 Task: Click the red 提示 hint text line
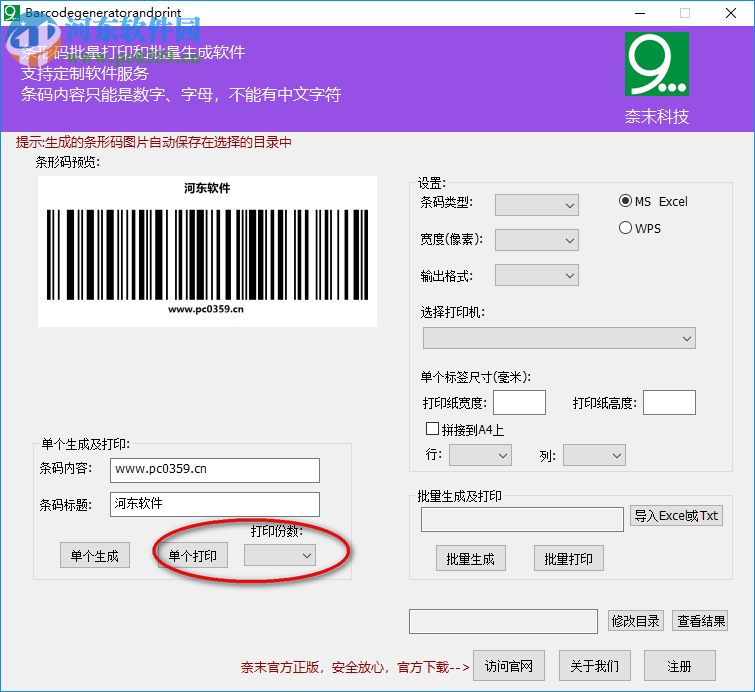click(x=154, y=142)
